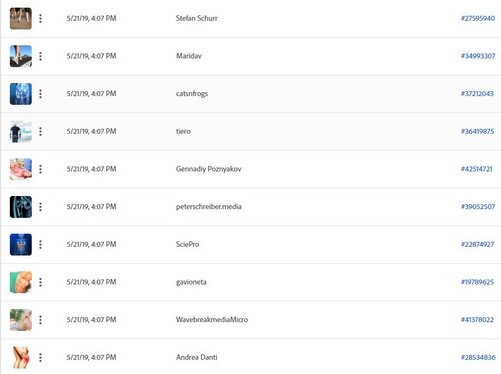Screen dimensions: 501x374
Task: Open three-dot menu for SciePro row
Action: click(40, 244)
